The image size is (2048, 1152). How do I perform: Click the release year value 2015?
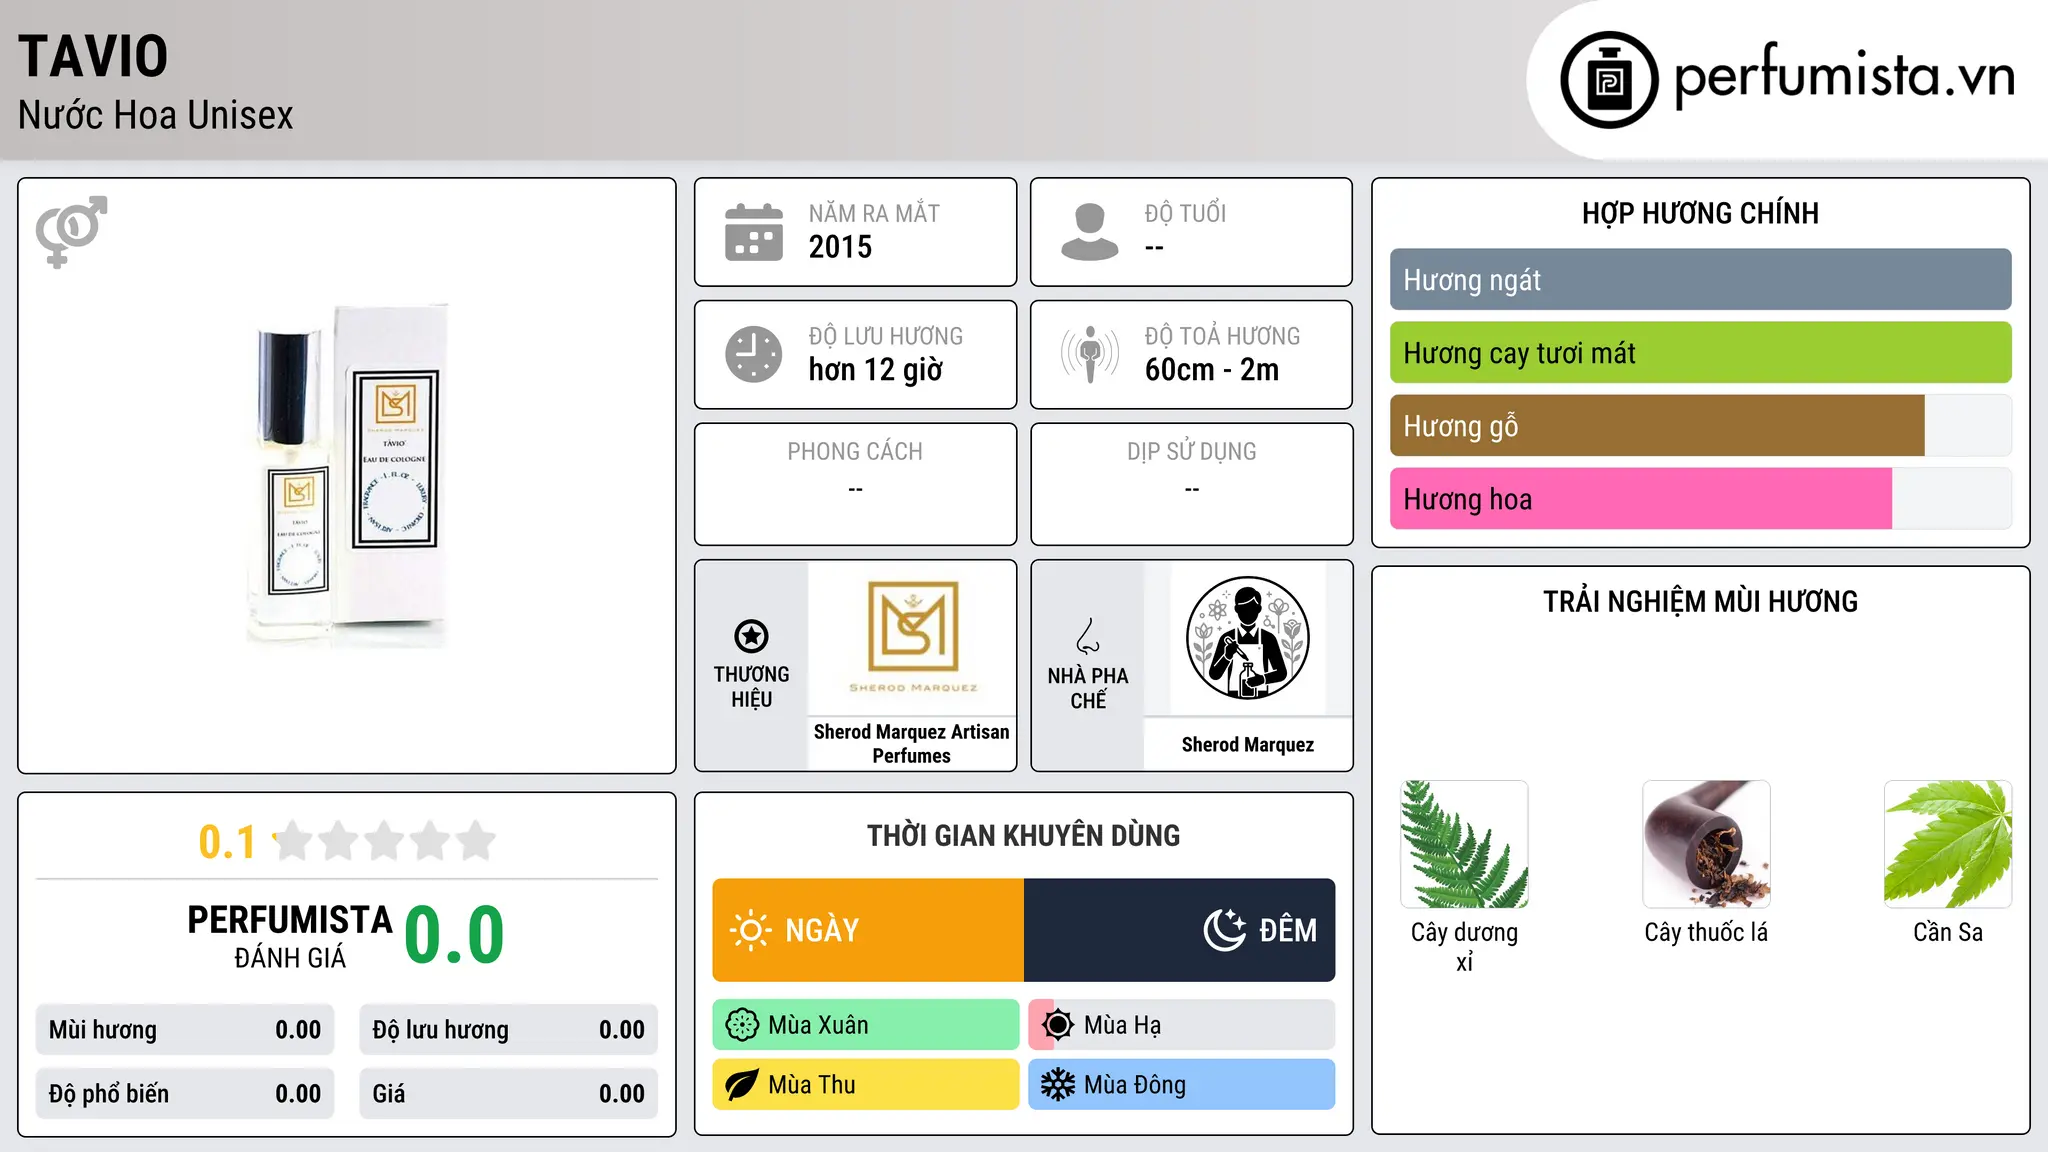[840, 247]
